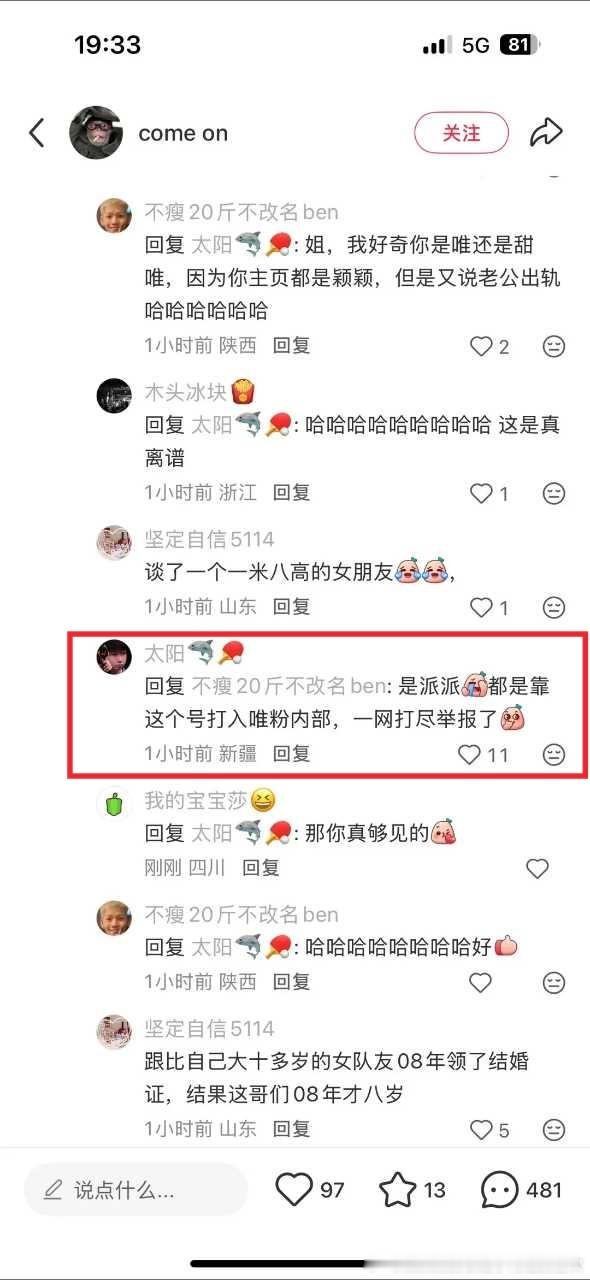This screenshot has height=1280, width=590.
Task: Tap the dislike face on the 一米八高 comment
Action: point(553,608)
